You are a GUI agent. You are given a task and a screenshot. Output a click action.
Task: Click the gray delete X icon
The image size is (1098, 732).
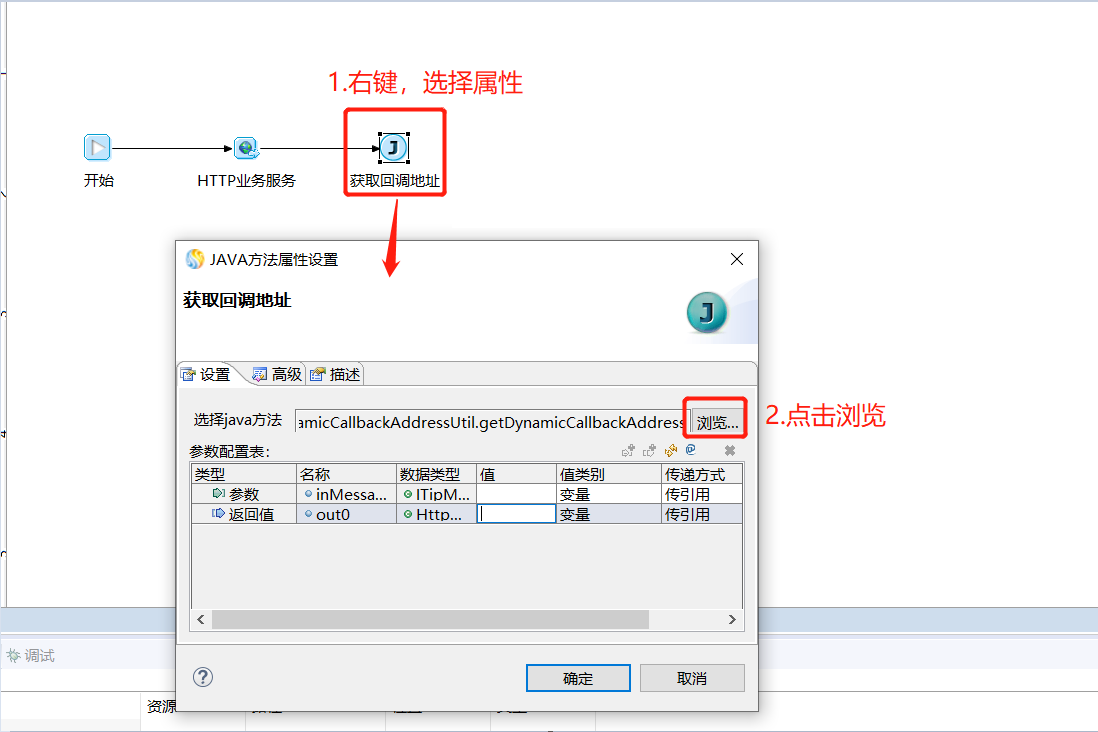coord(730,450)
